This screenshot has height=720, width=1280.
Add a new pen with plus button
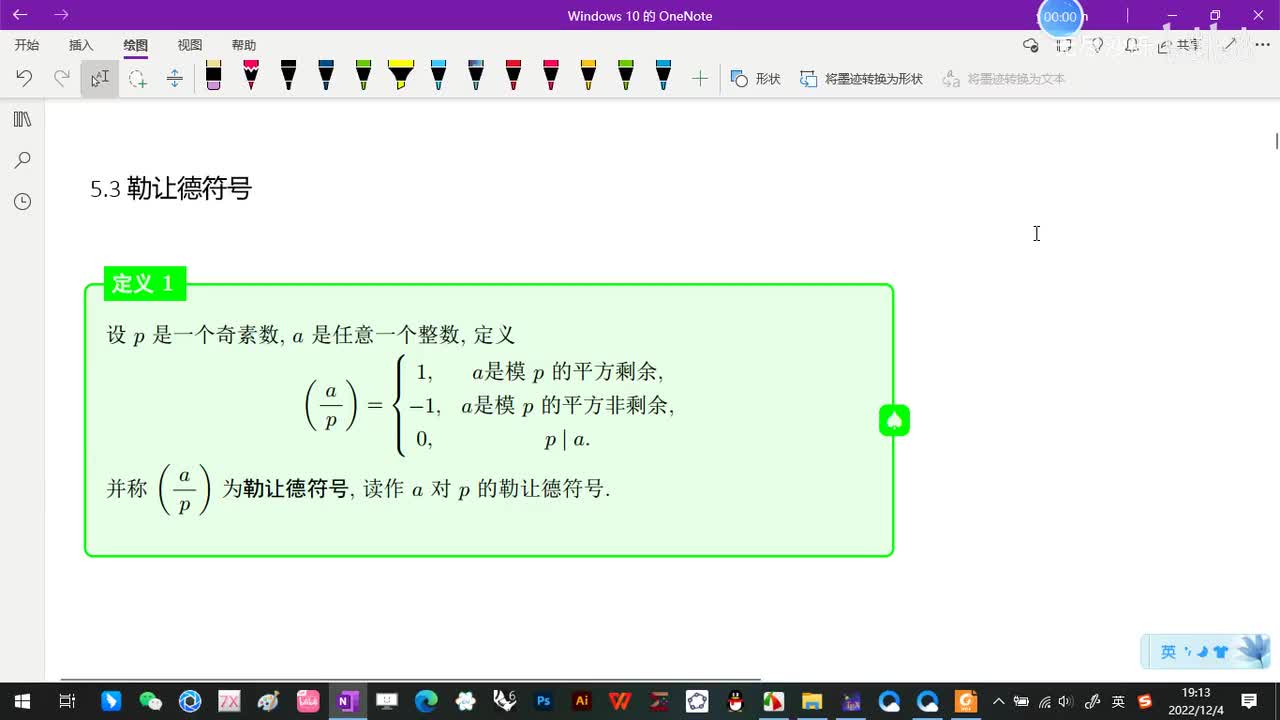tap(700, 78)
